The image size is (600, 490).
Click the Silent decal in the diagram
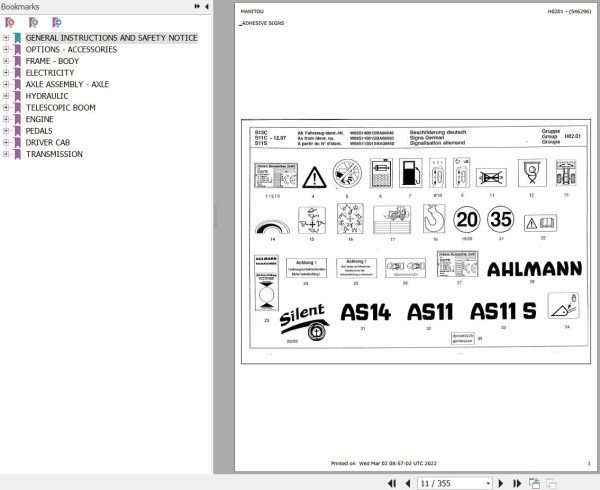point(305,322)
